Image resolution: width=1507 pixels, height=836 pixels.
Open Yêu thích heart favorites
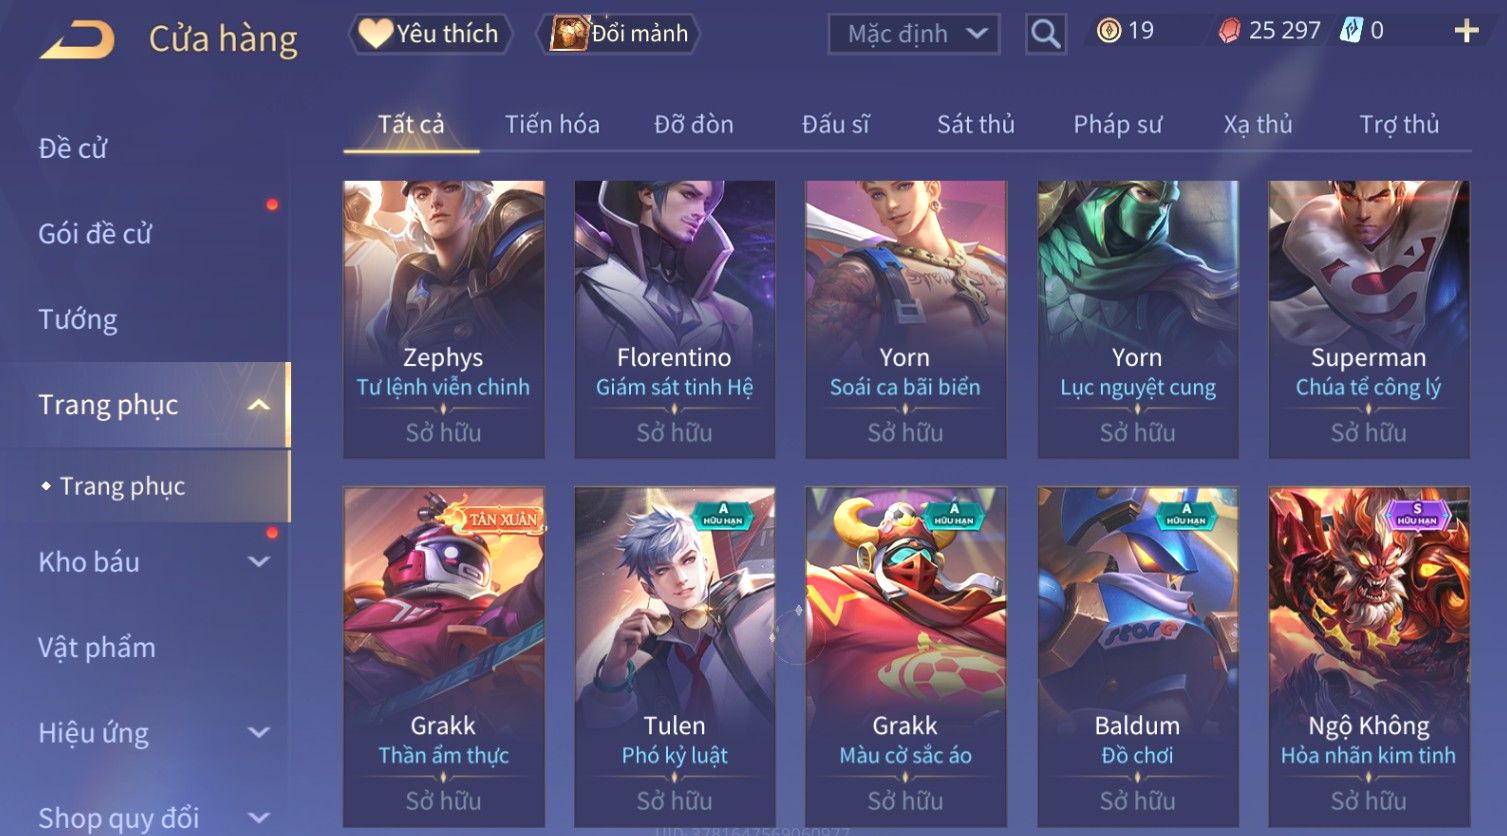pos(430,34)
